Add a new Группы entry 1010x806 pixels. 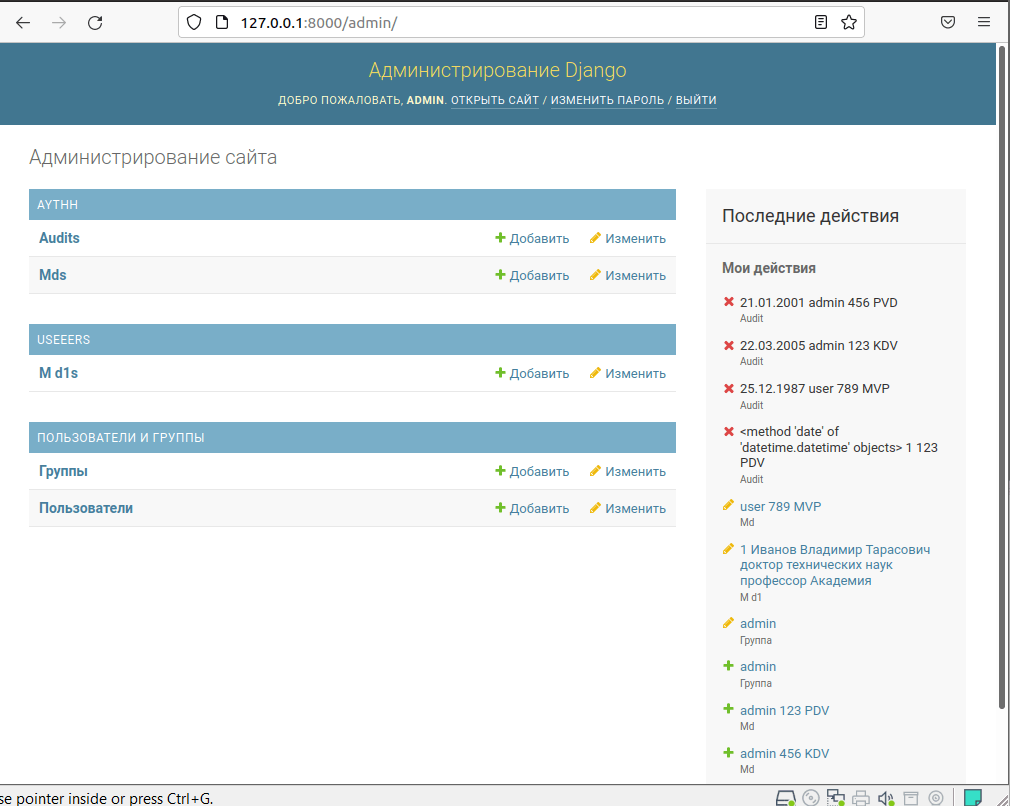coord(532,472)
